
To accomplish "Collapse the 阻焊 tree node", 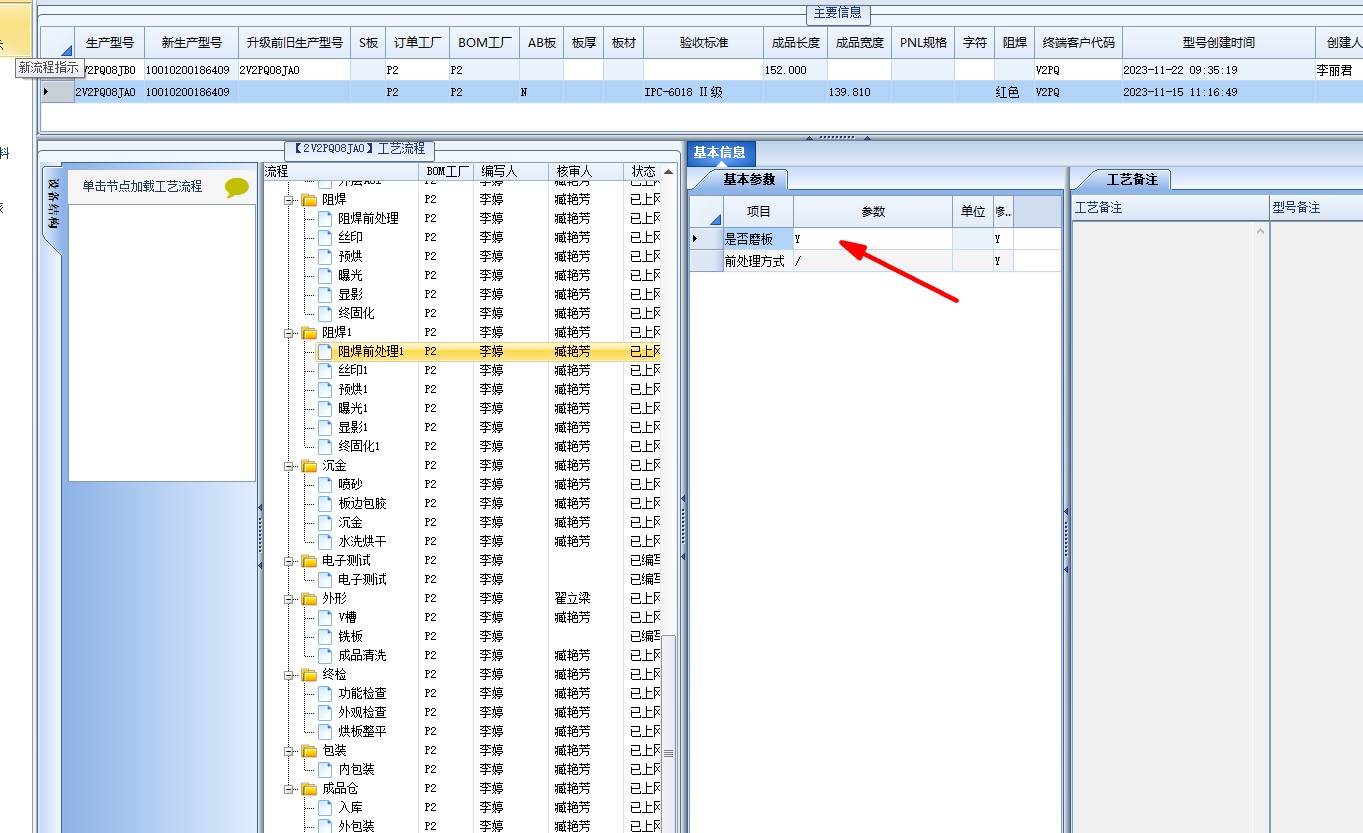I will point(290,200).
